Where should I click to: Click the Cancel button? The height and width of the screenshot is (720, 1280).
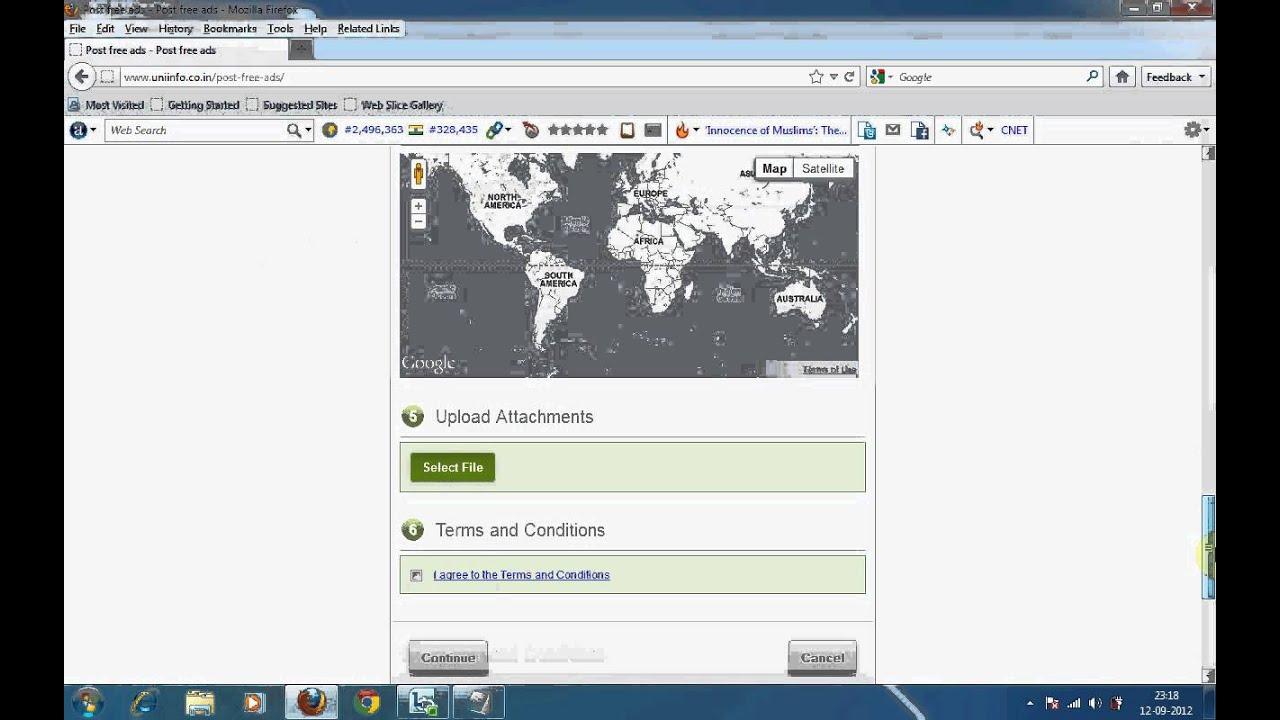pyautogui.click(x=822, y=657)
